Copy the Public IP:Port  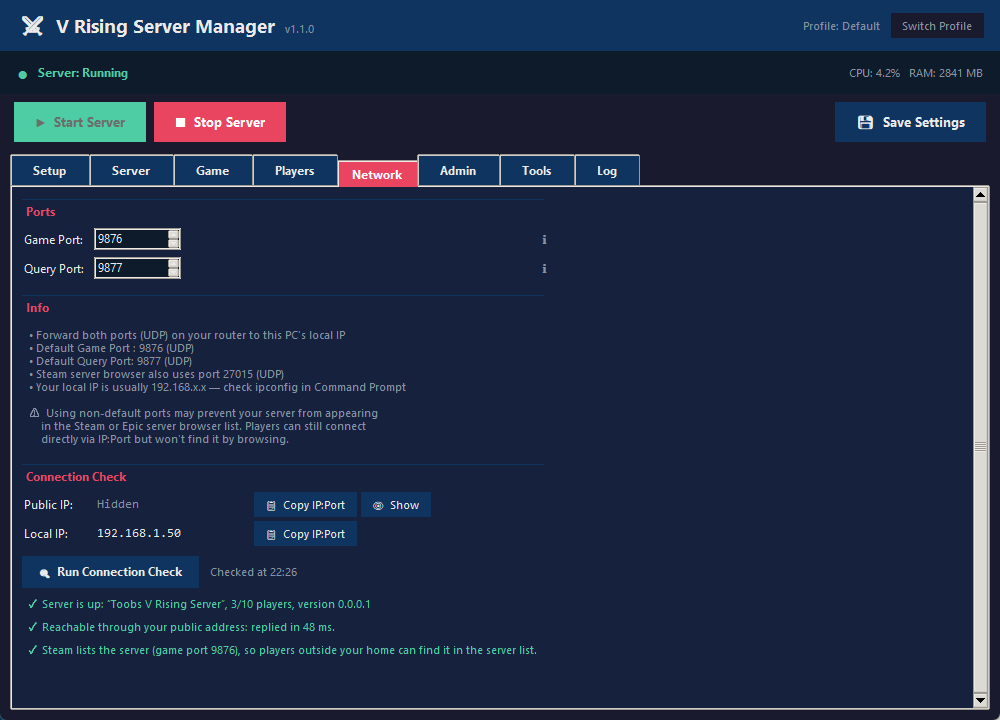[305, 505]
